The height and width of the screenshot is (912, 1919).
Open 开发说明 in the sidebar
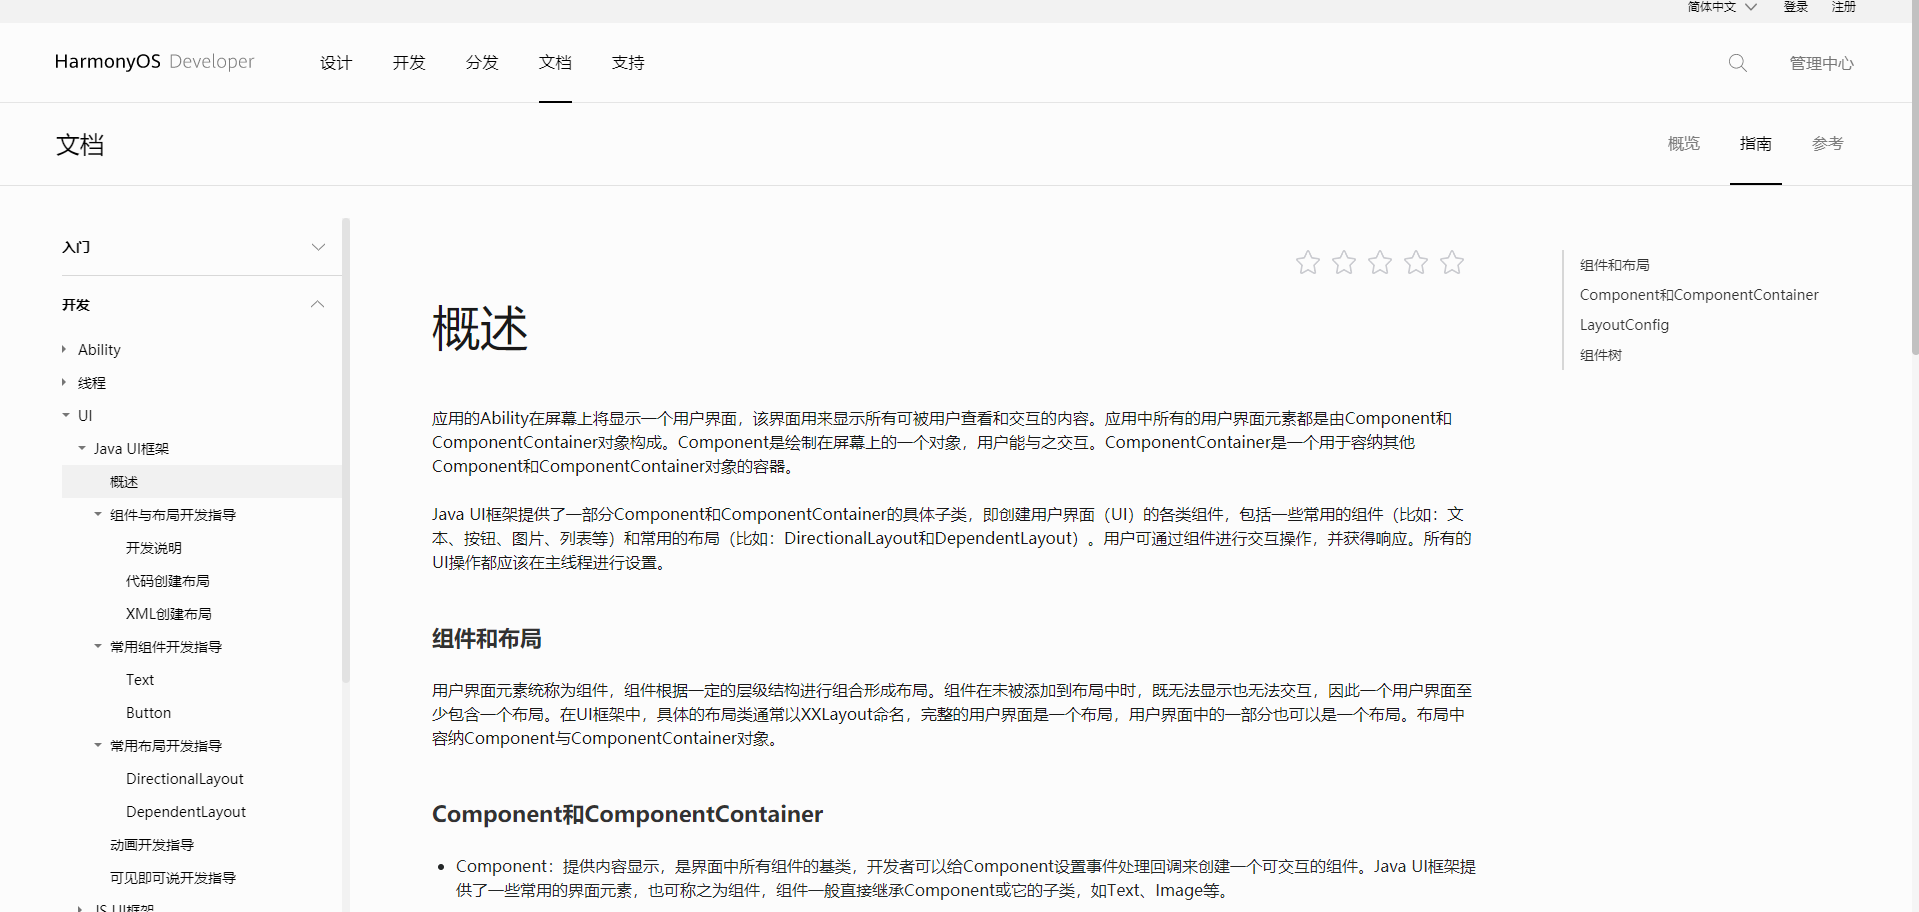click(154, 547)
